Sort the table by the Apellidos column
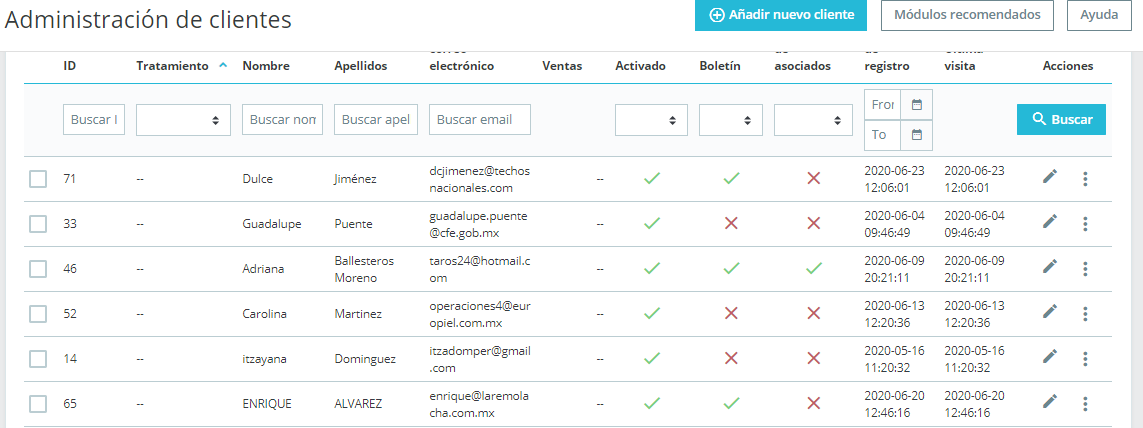The height and width of the screenshot is (428, 1143). (x=361, y=66)
